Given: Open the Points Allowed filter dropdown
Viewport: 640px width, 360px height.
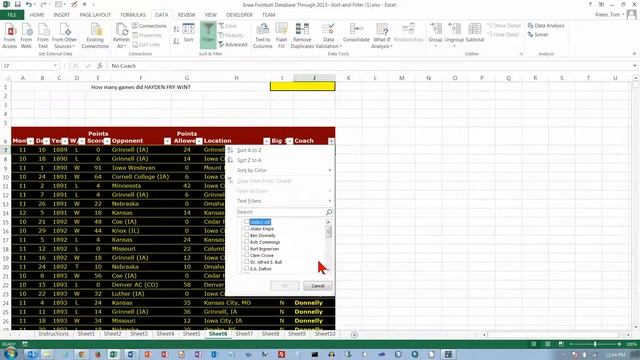Looking at the screenshot, I should (199, 141).
